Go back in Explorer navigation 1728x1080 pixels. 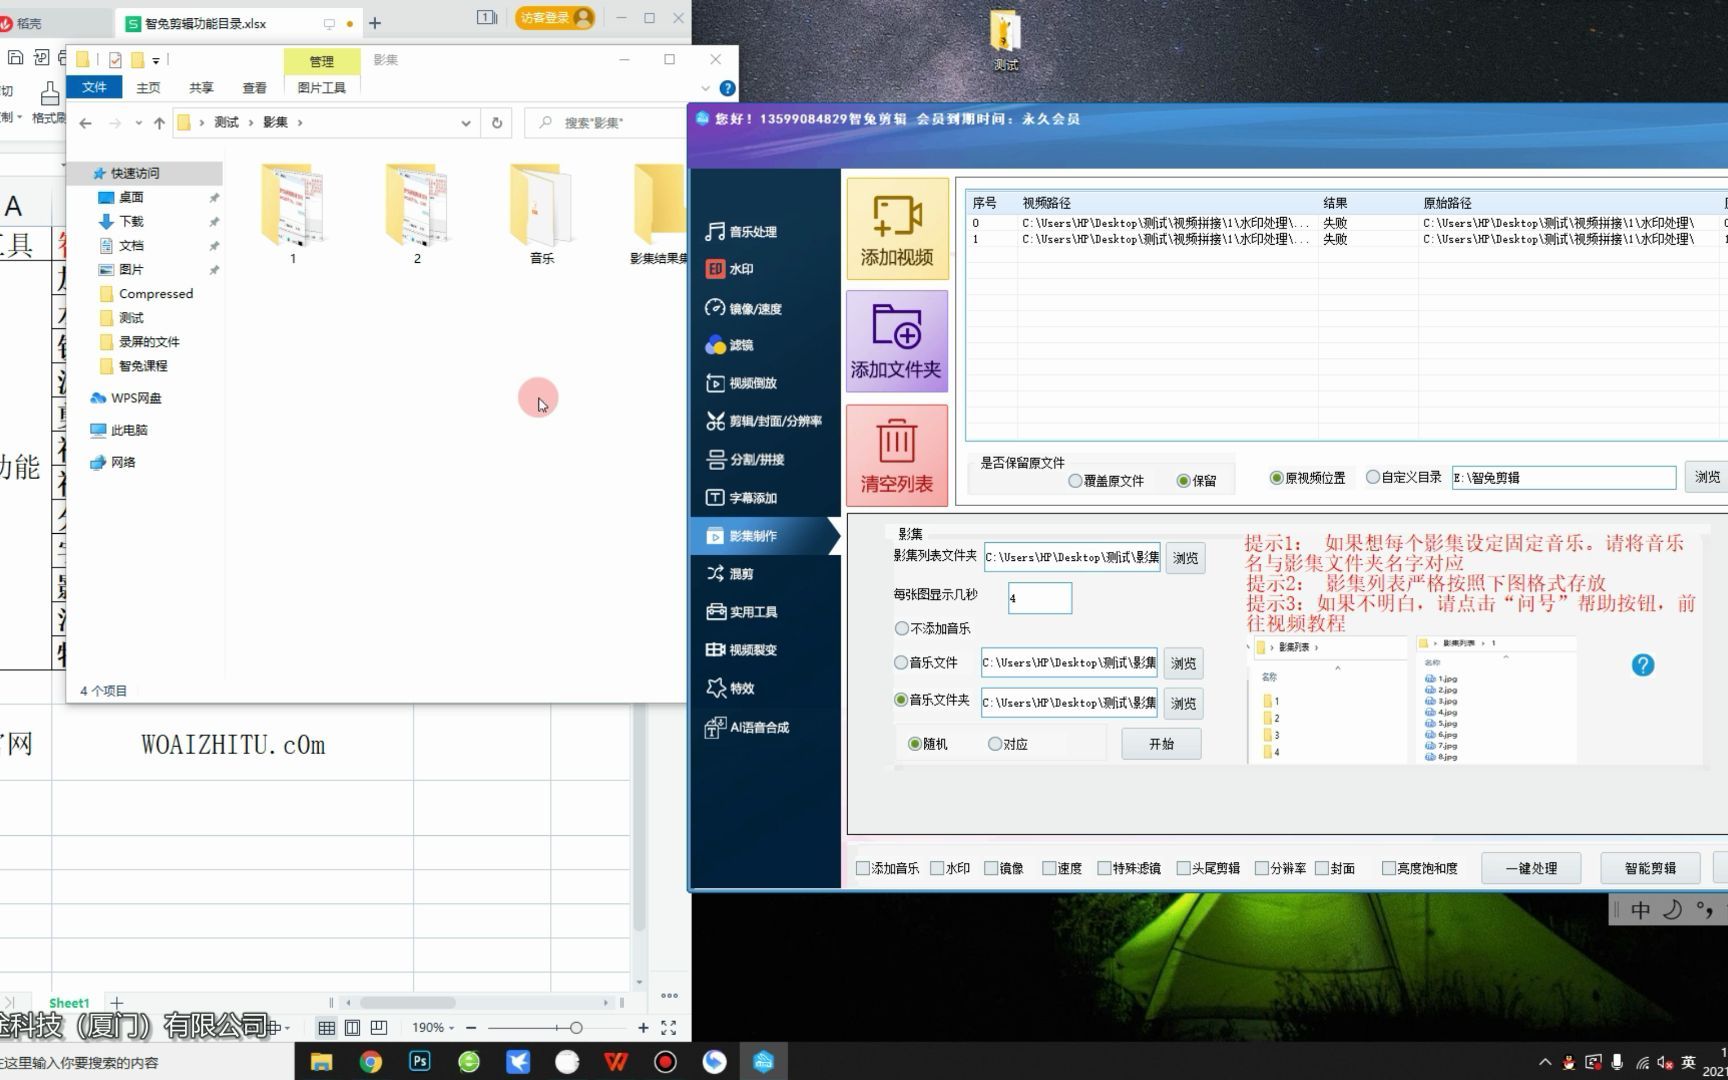click(86, 123)
